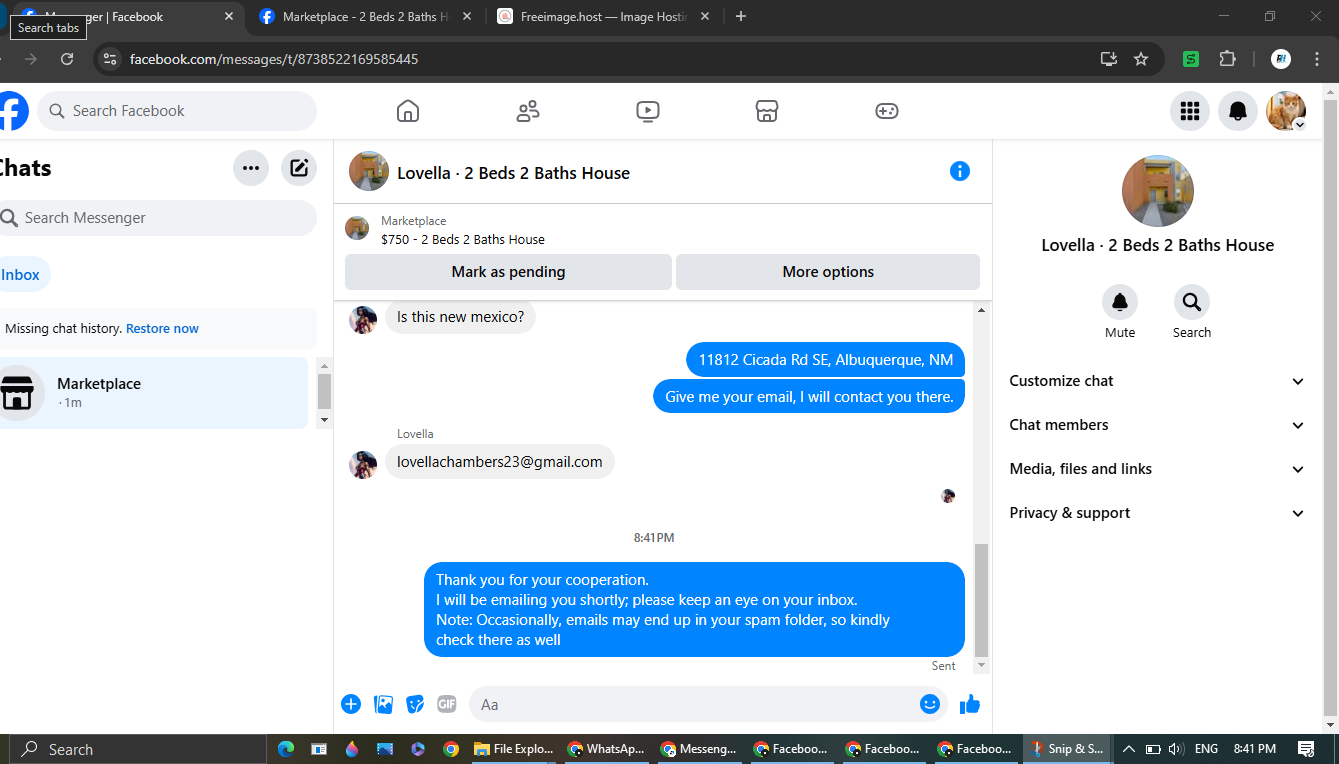The image size is (1339, 764).
Task: Focus the Search Facebook field
Action: (177, 111)
